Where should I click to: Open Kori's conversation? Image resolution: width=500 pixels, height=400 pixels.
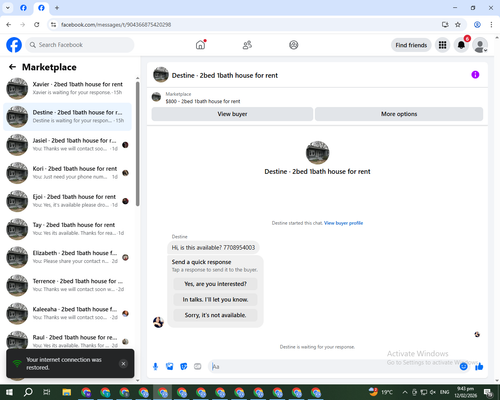[68, 173]
